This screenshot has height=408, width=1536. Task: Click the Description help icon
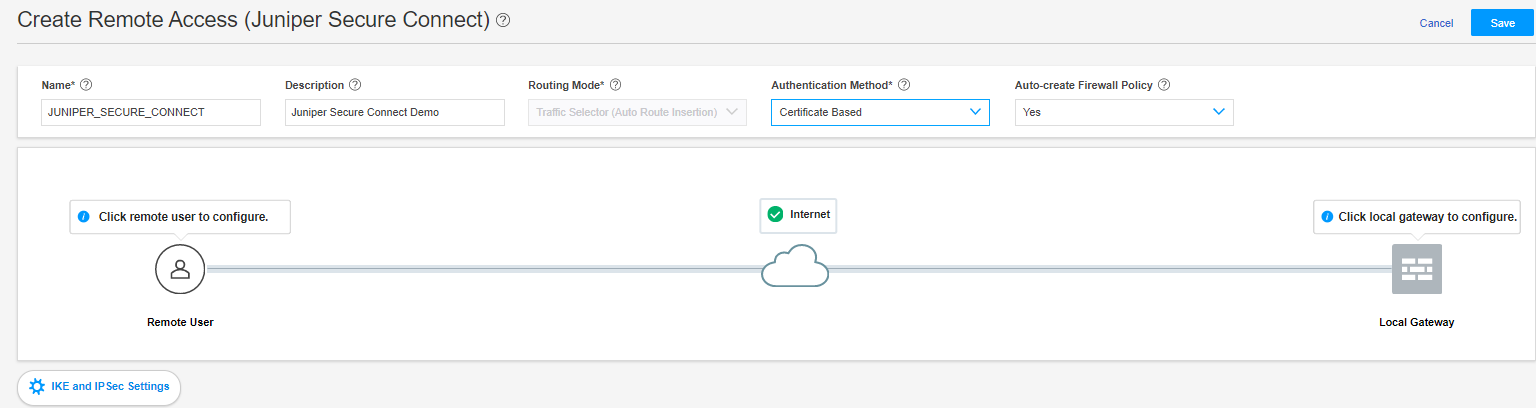point(355,85)
